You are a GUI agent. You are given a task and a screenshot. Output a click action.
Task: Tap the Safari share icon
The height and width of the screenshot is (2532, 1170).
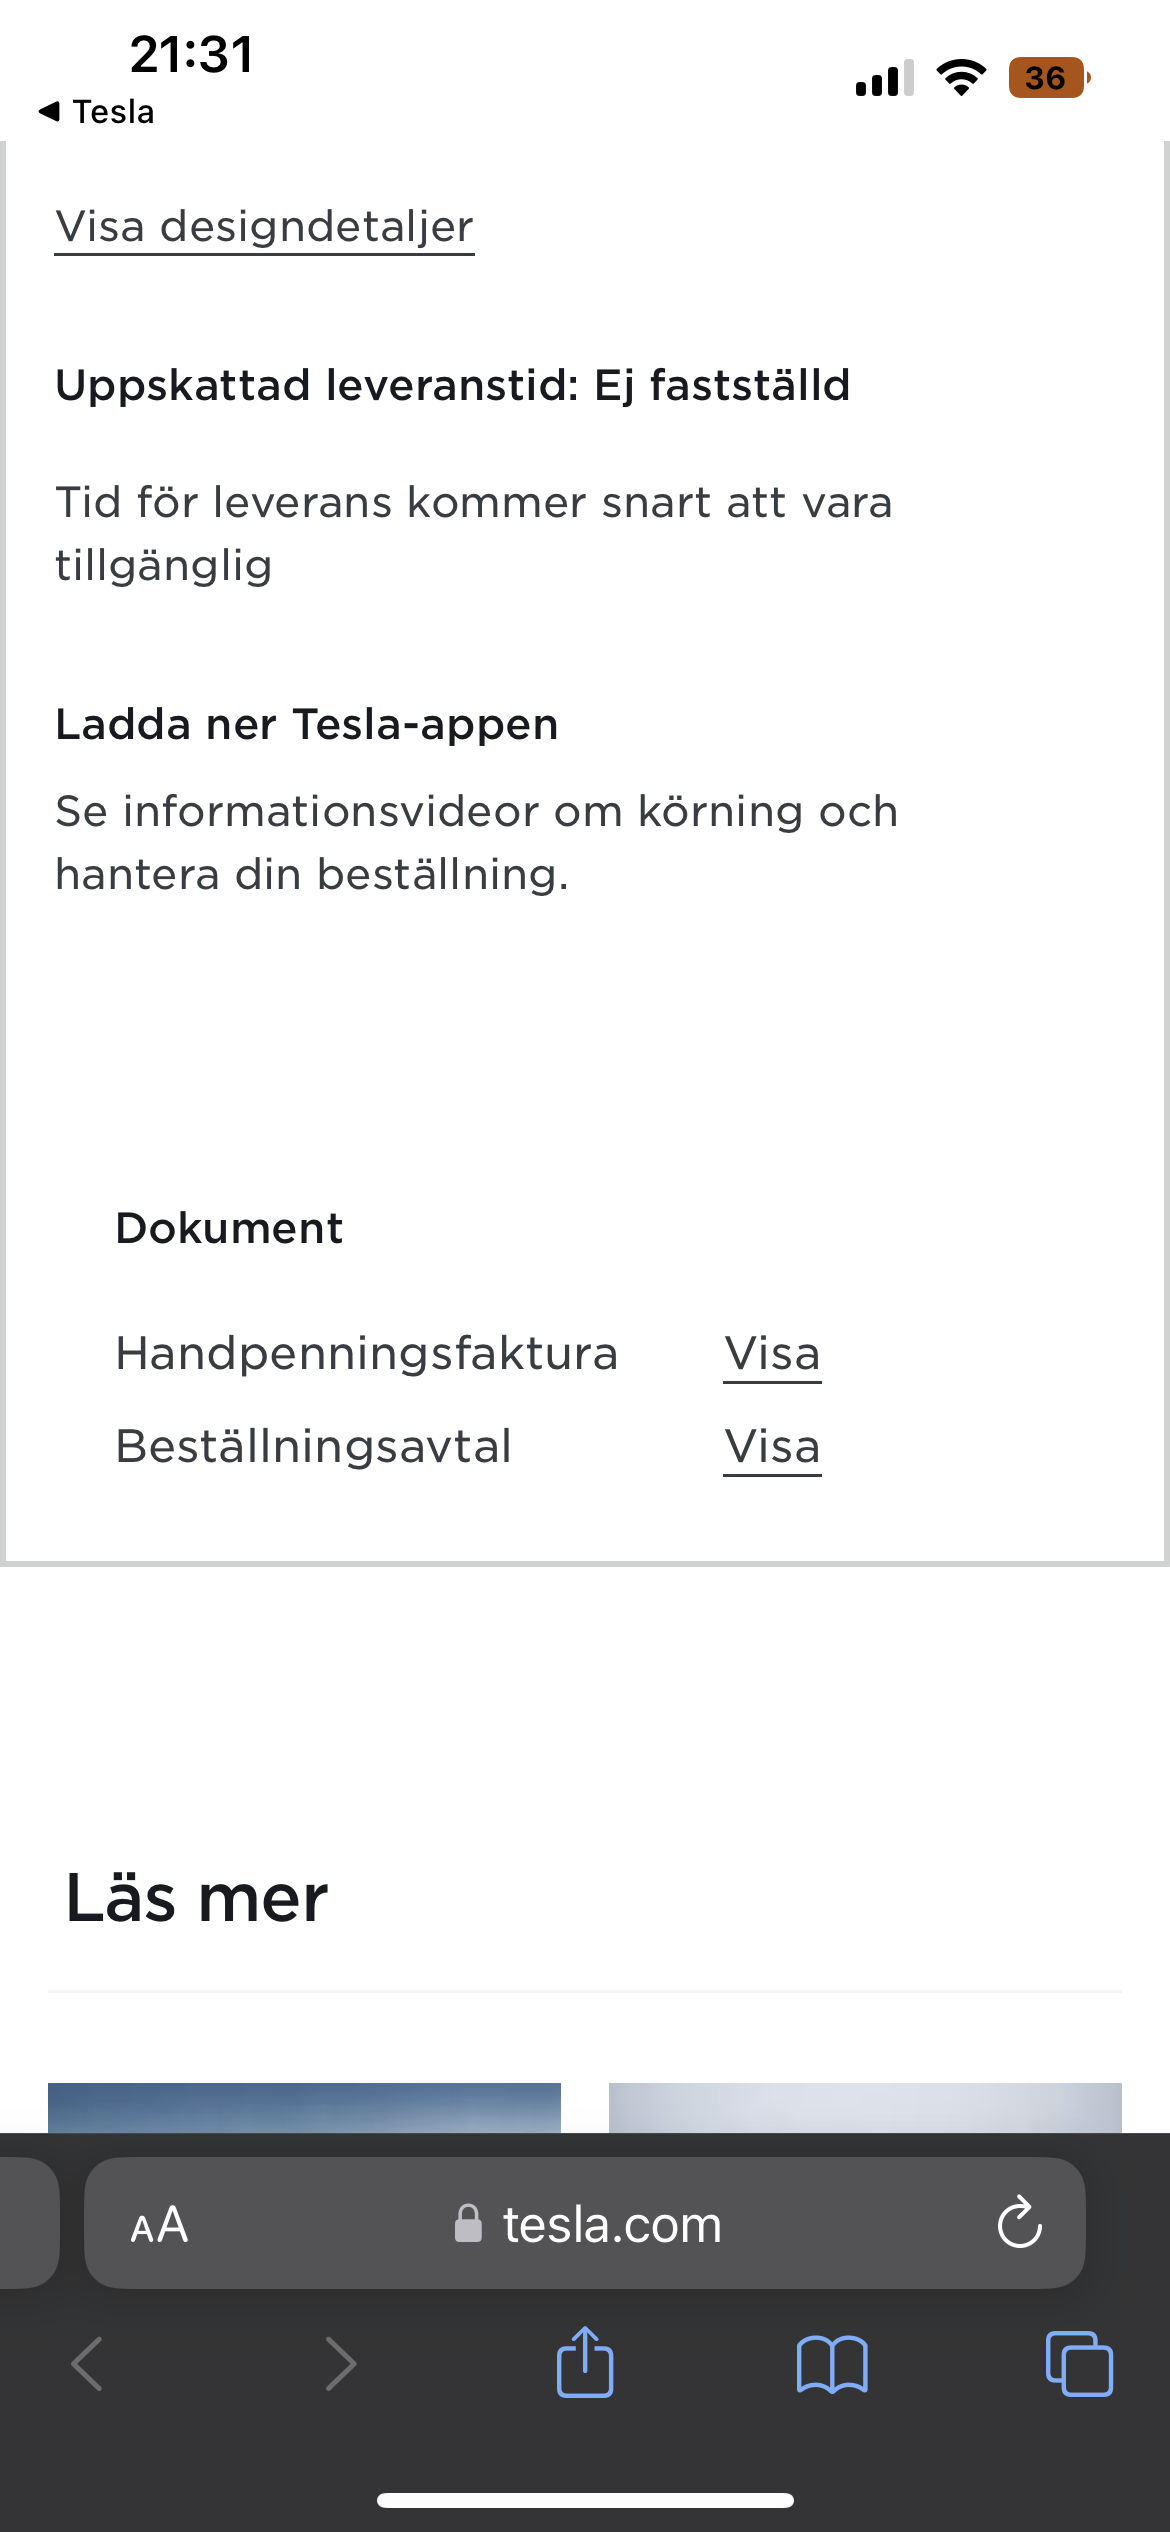pos(585,2363)
